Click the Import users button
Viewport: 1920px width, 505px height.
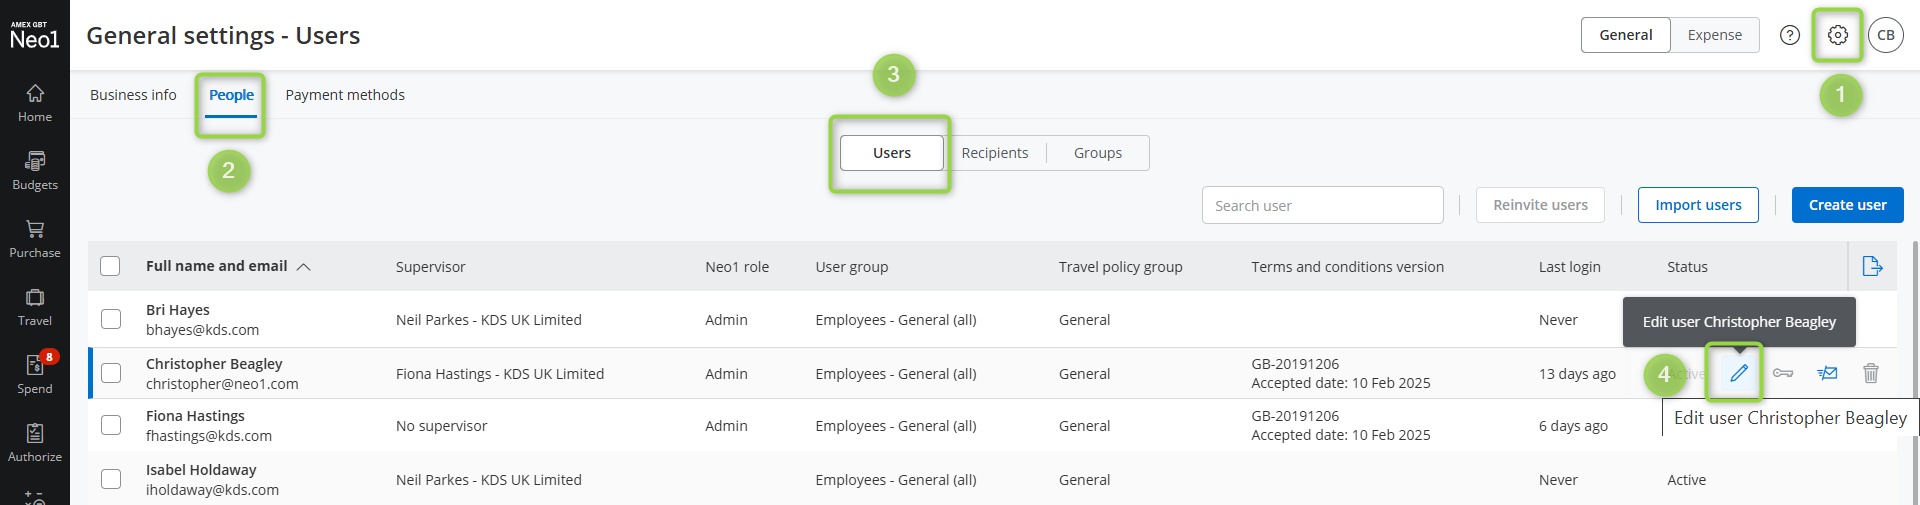1697,205
